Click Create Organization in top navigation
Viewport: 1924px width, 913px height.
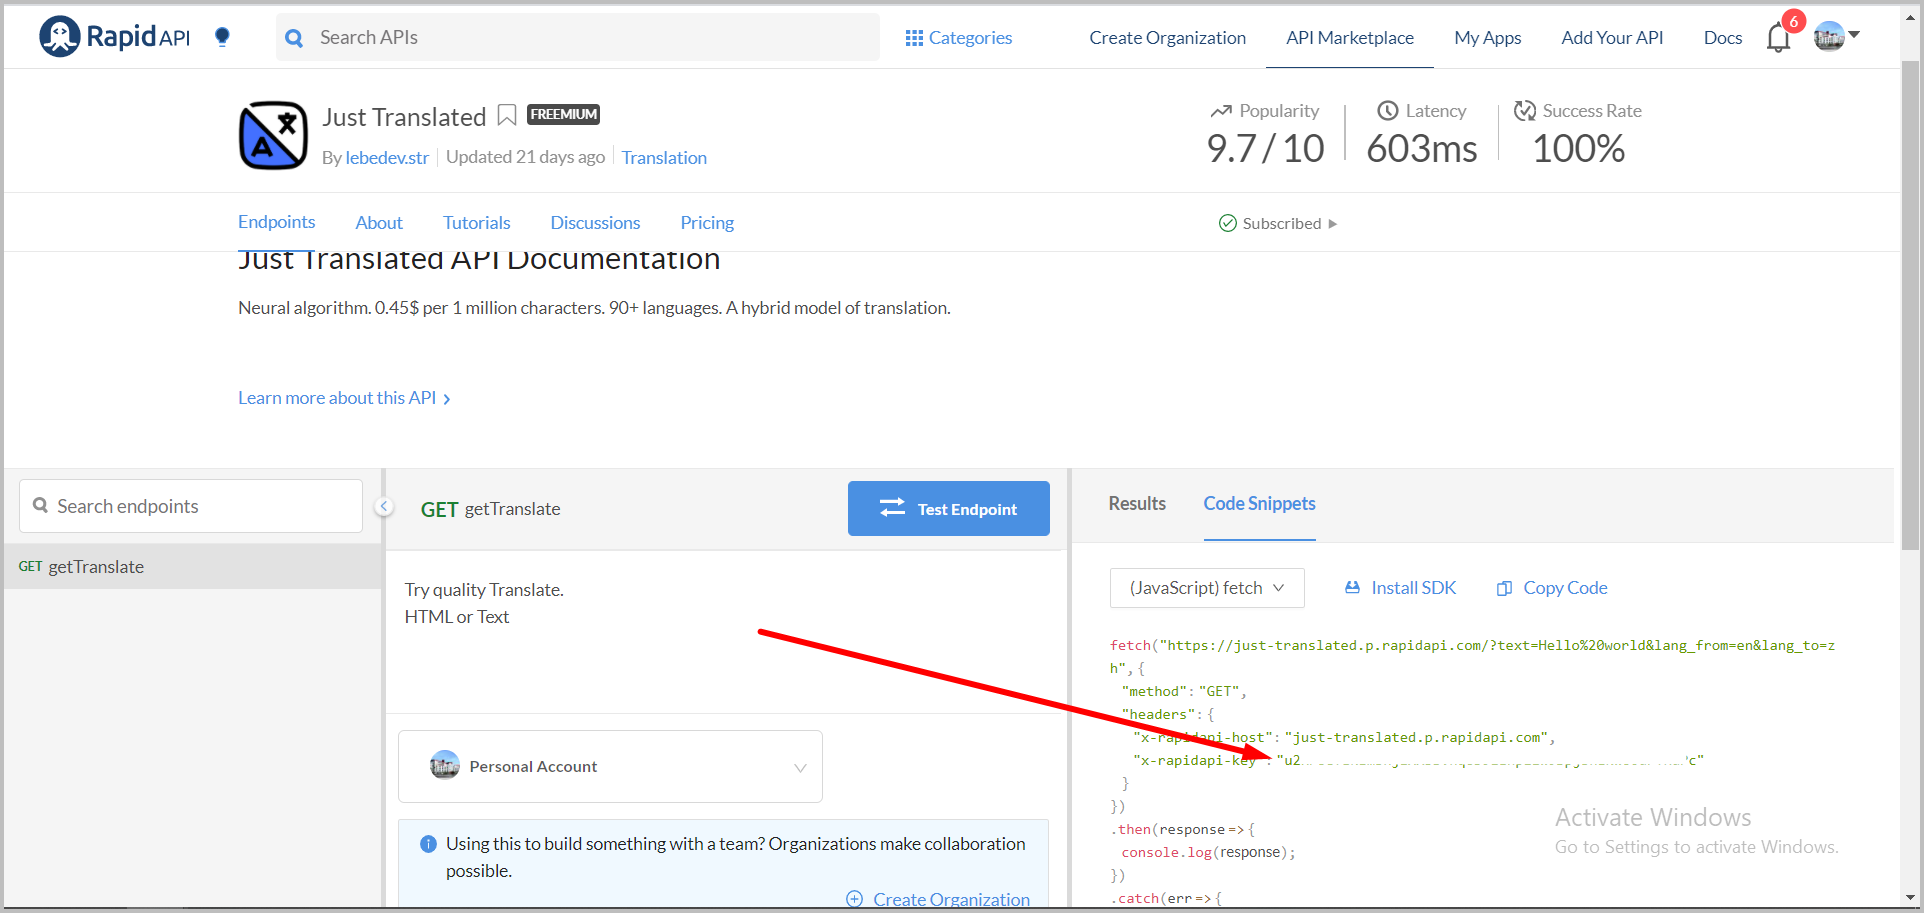point(1167,38)
